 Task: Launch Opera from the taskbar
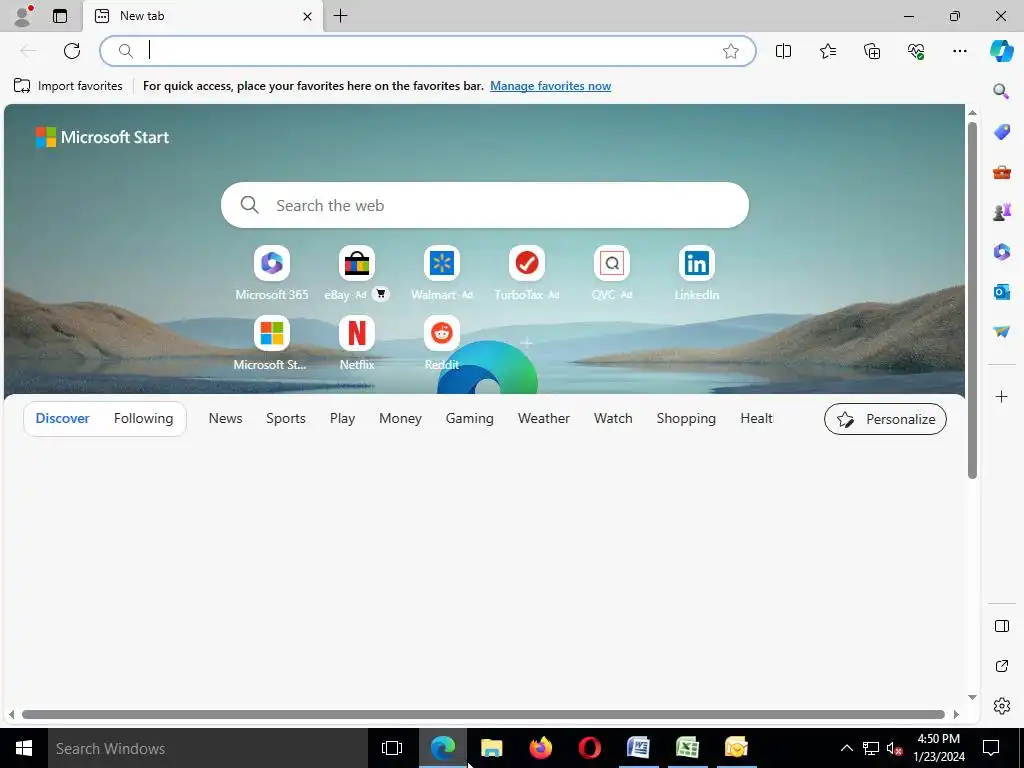589,748
